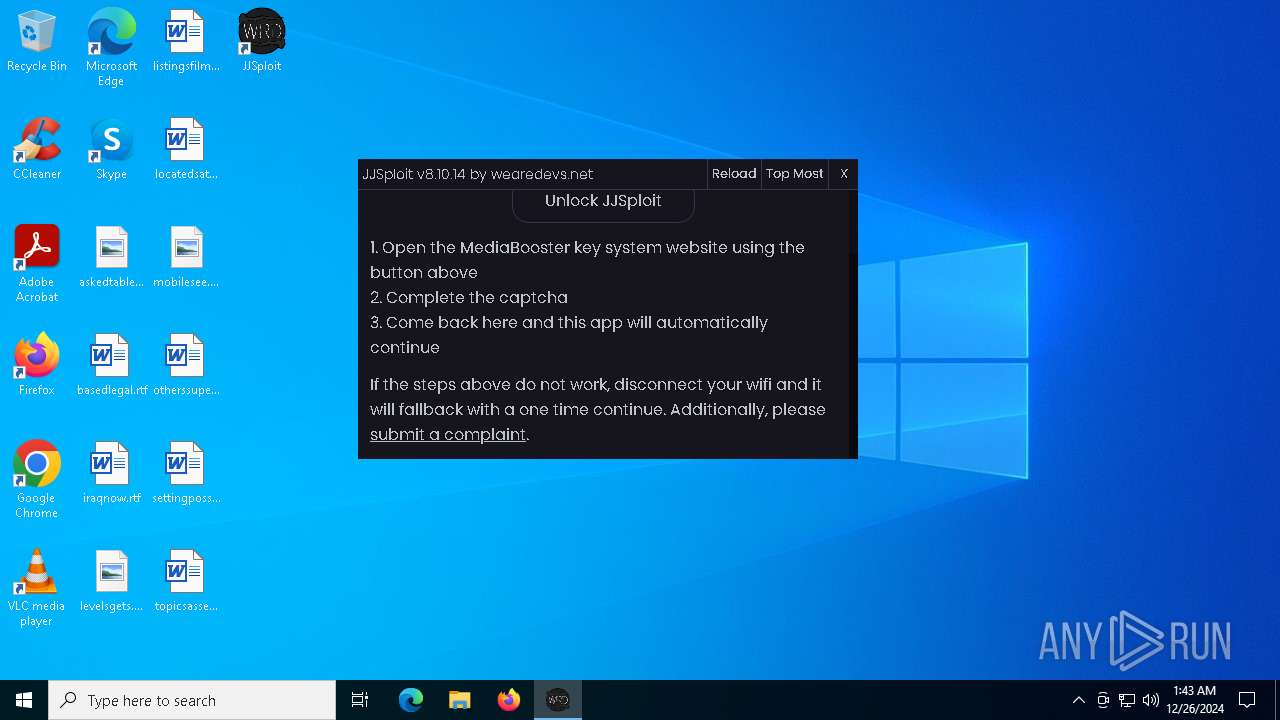Select the topicsasse document icon
The image size is (1280, 720).
point(186,582)
